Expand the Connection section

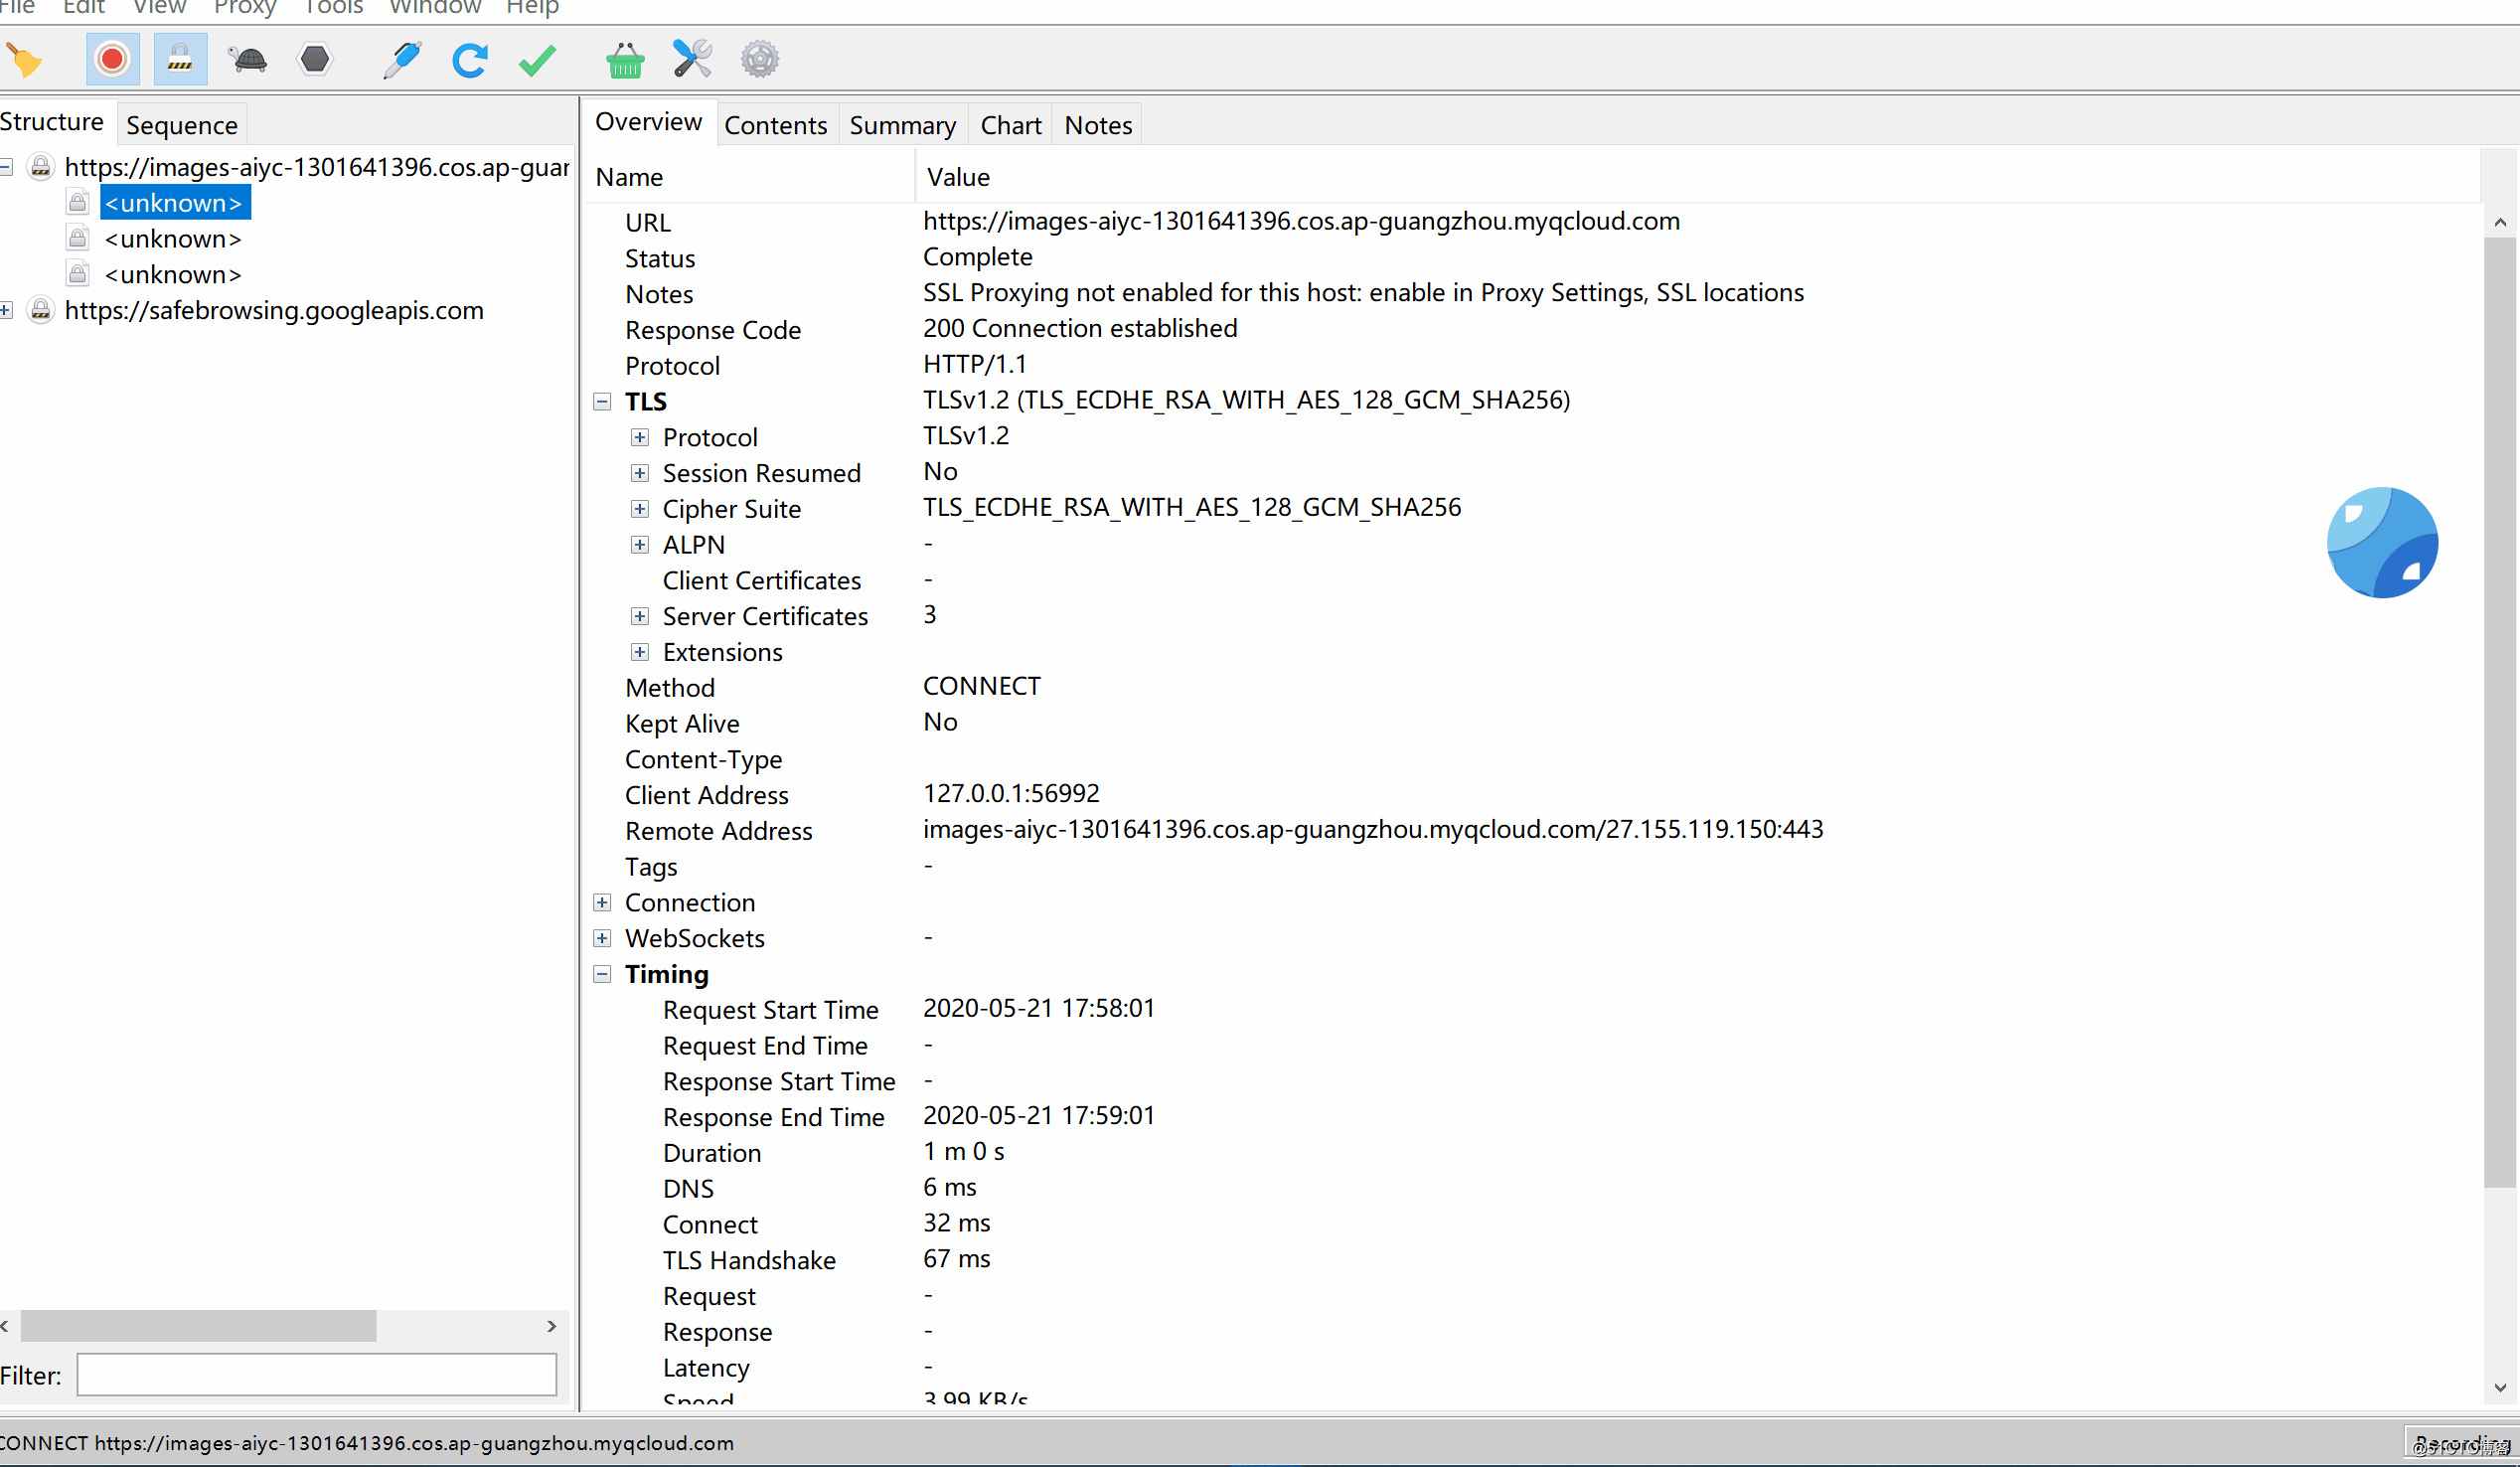point(602,902)
